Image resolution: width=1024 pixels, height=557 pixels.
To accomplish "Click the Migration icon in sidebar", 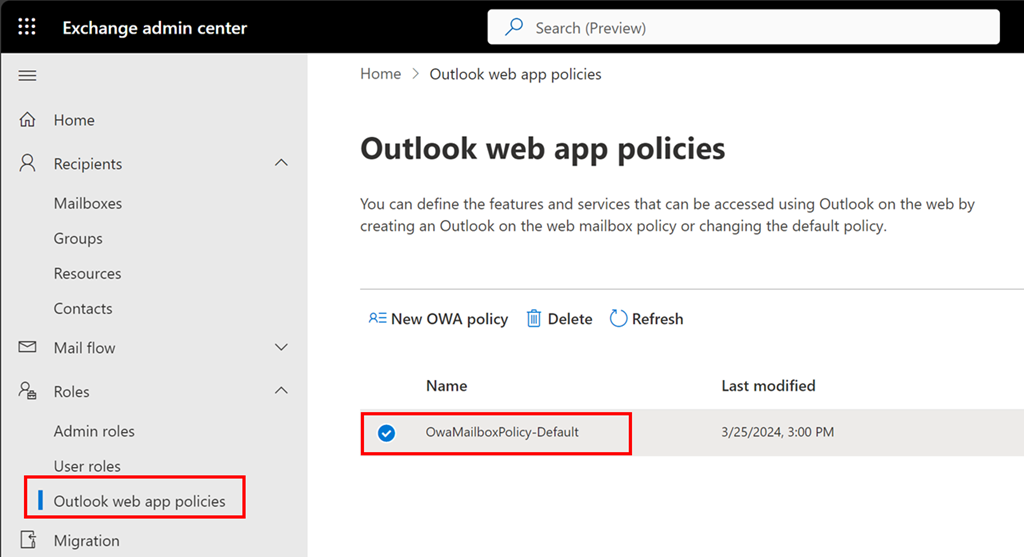I will [28, 541].
